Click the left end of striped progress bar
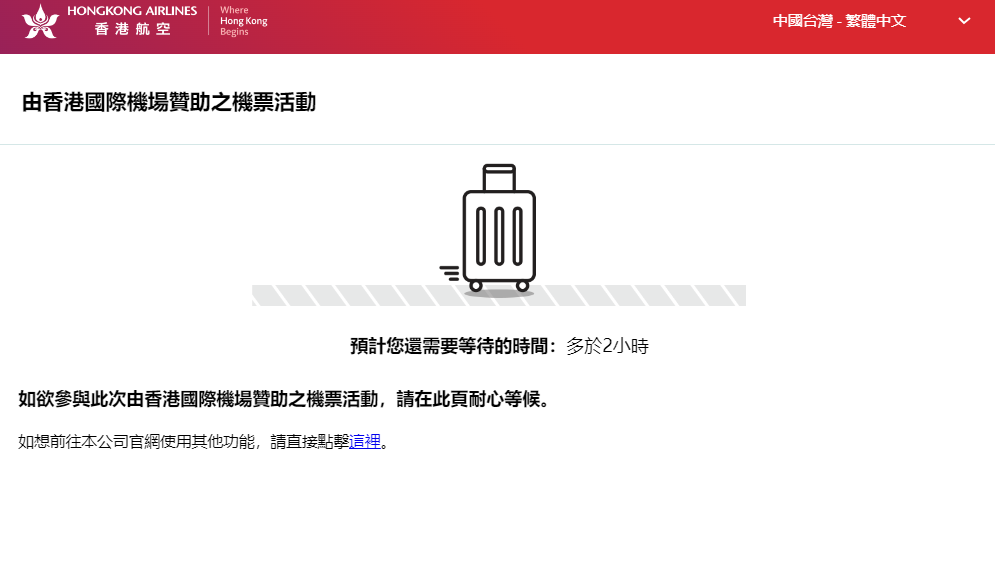995x564 pixels. (260, 295)
